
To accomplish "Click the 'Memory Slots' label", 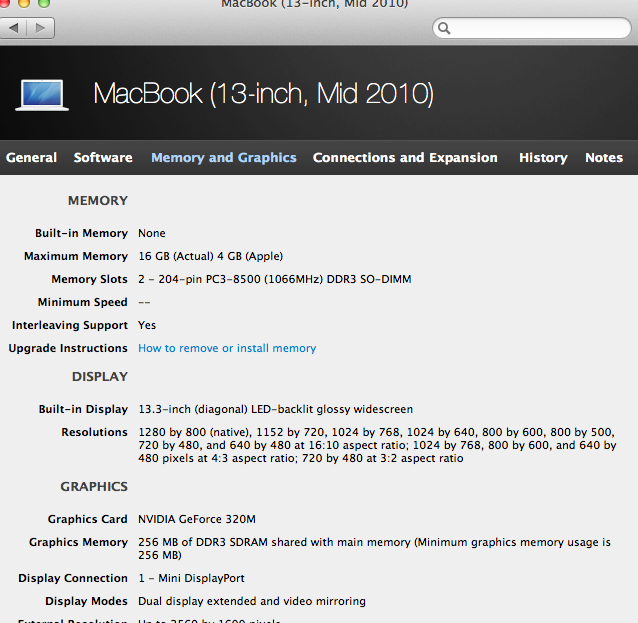I will [x=90, y=279].
